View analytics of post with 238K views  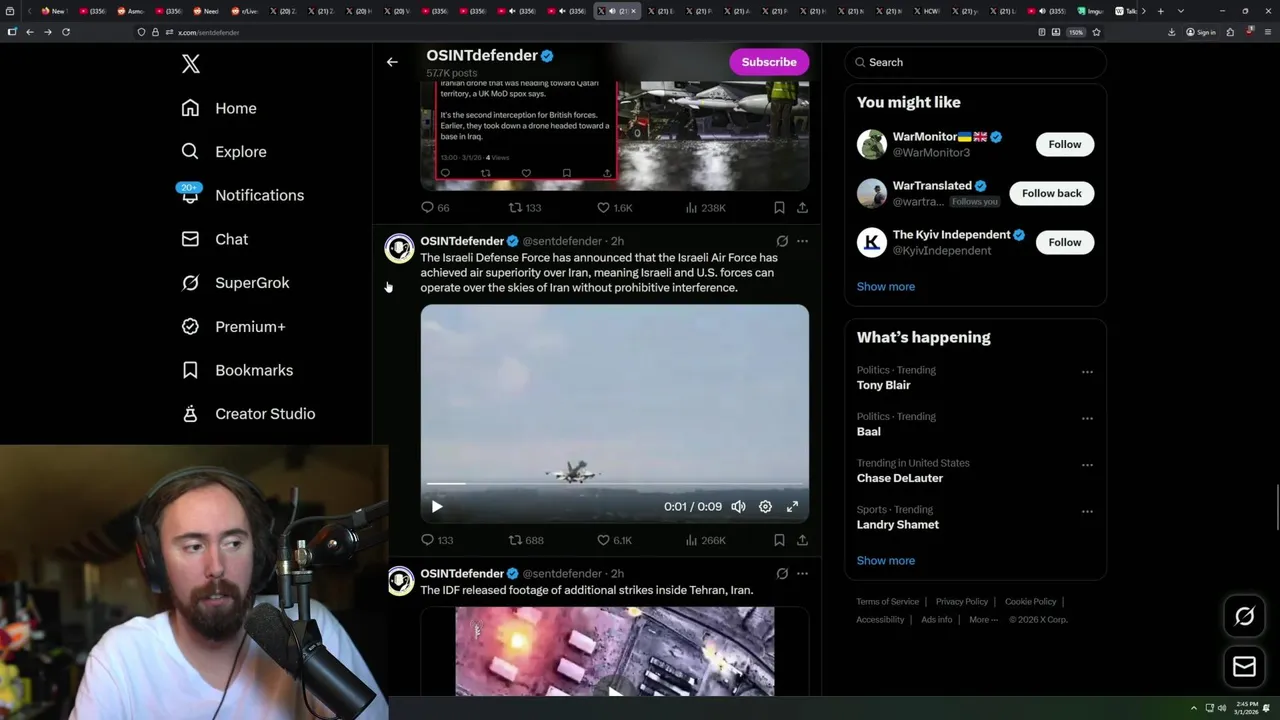[x=705, y=208]
